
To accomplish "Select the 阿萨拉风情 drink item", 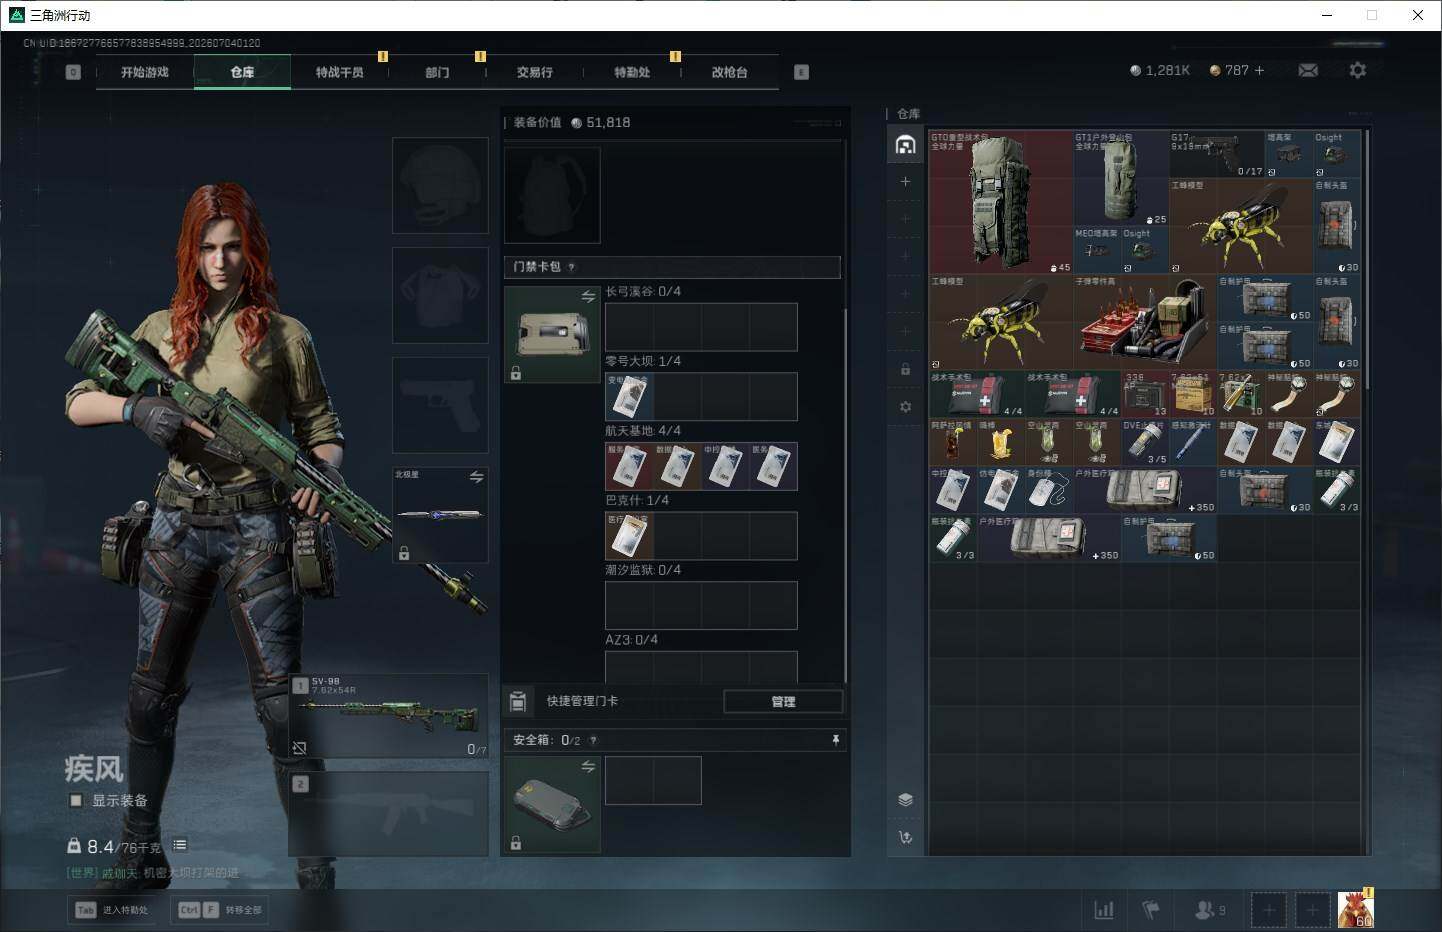I will click(x=953, y=442).
